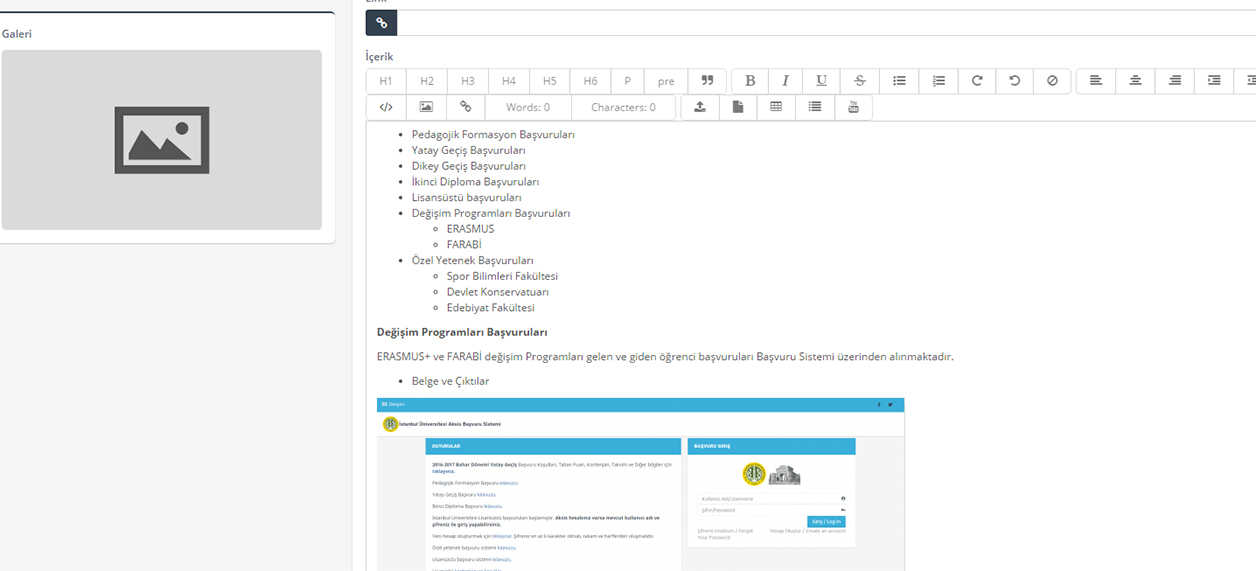Increase indent with indent icon
Viewport: 1256px width, 571px height.
click(x=1214, y=81)
